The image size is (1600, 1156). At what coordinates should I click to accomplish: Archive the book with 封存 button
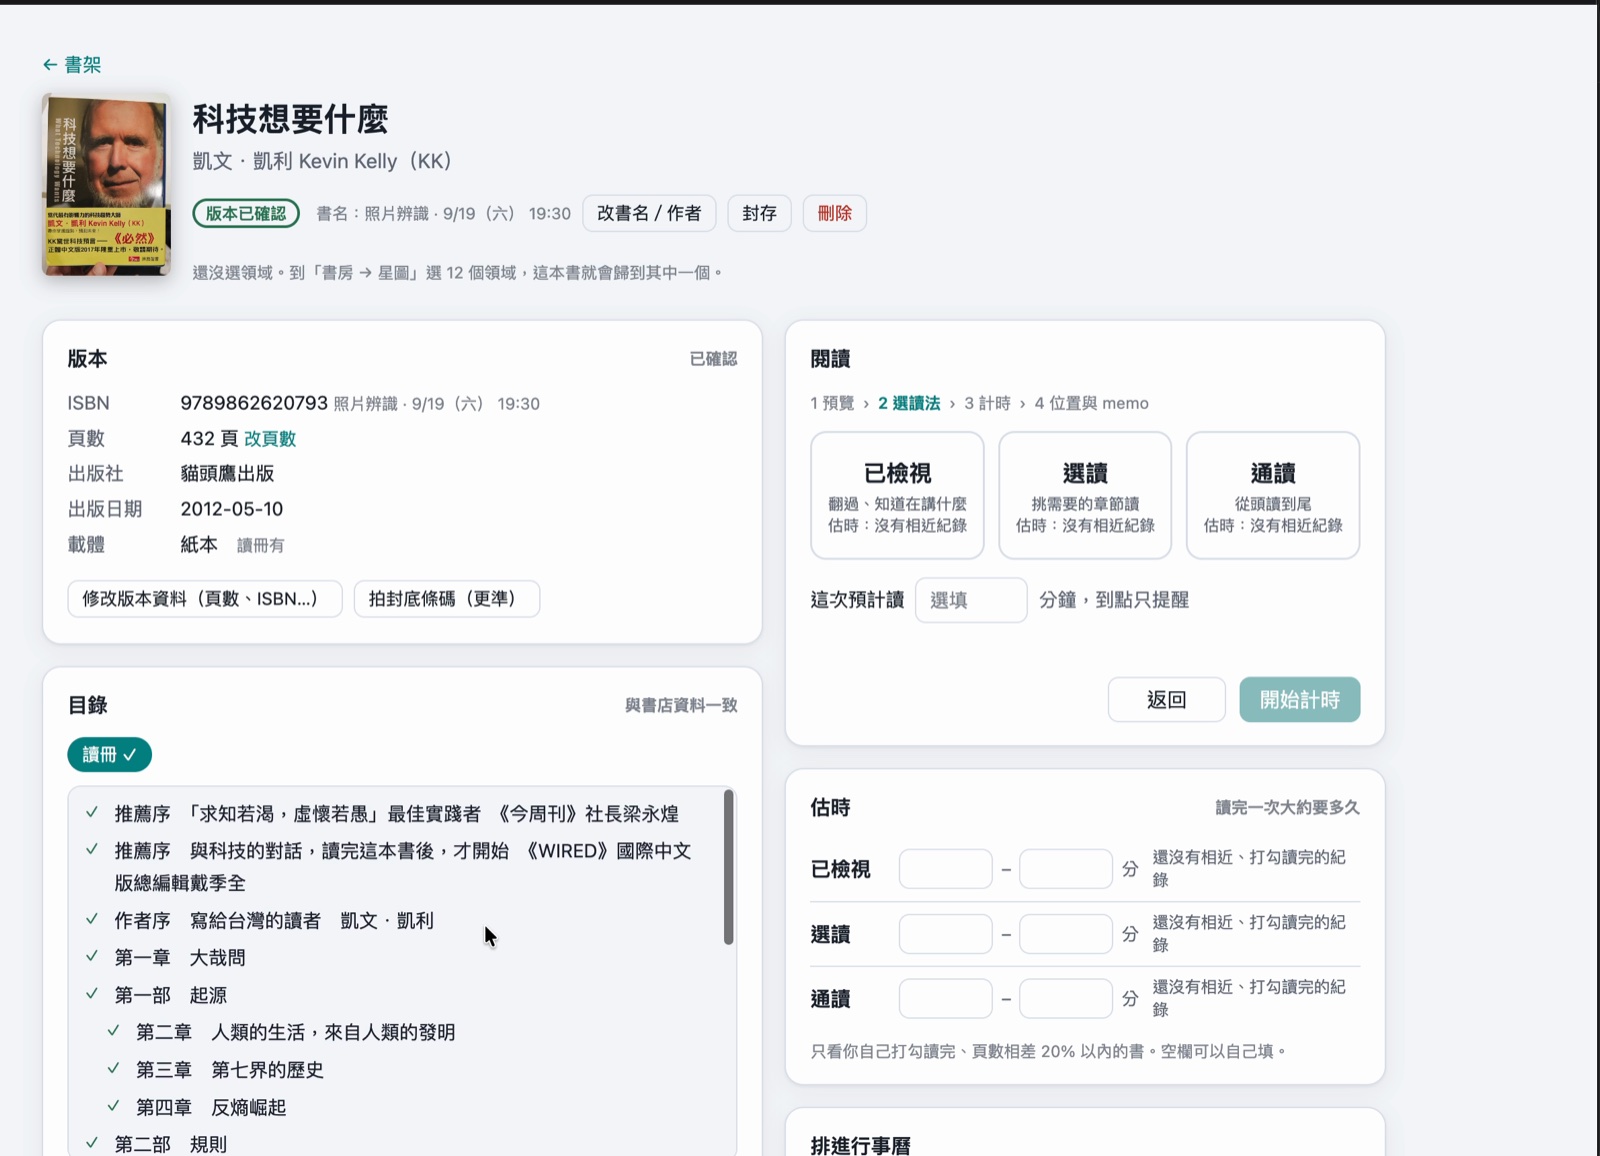click(x=759, y=213)
